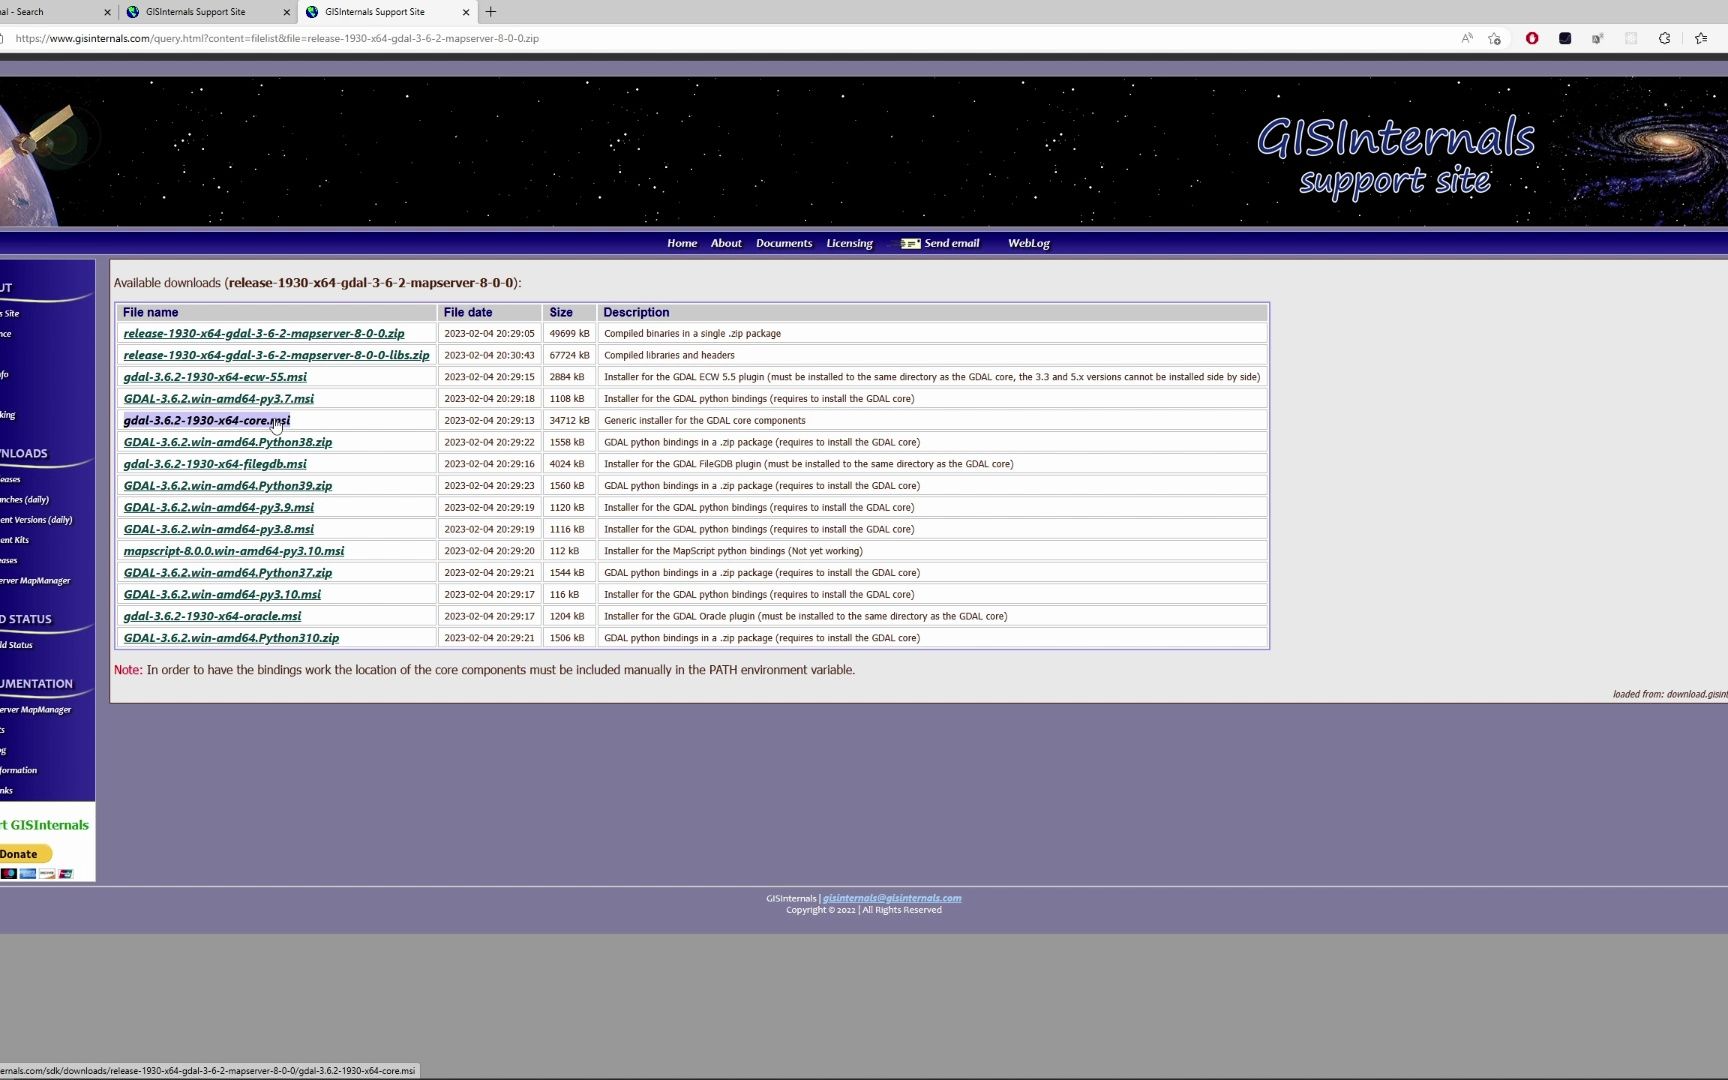The width and height of the screenshot is (1728, 1080).
Task: Click the envelope icon beside Send email
Action: pos(910,243)
